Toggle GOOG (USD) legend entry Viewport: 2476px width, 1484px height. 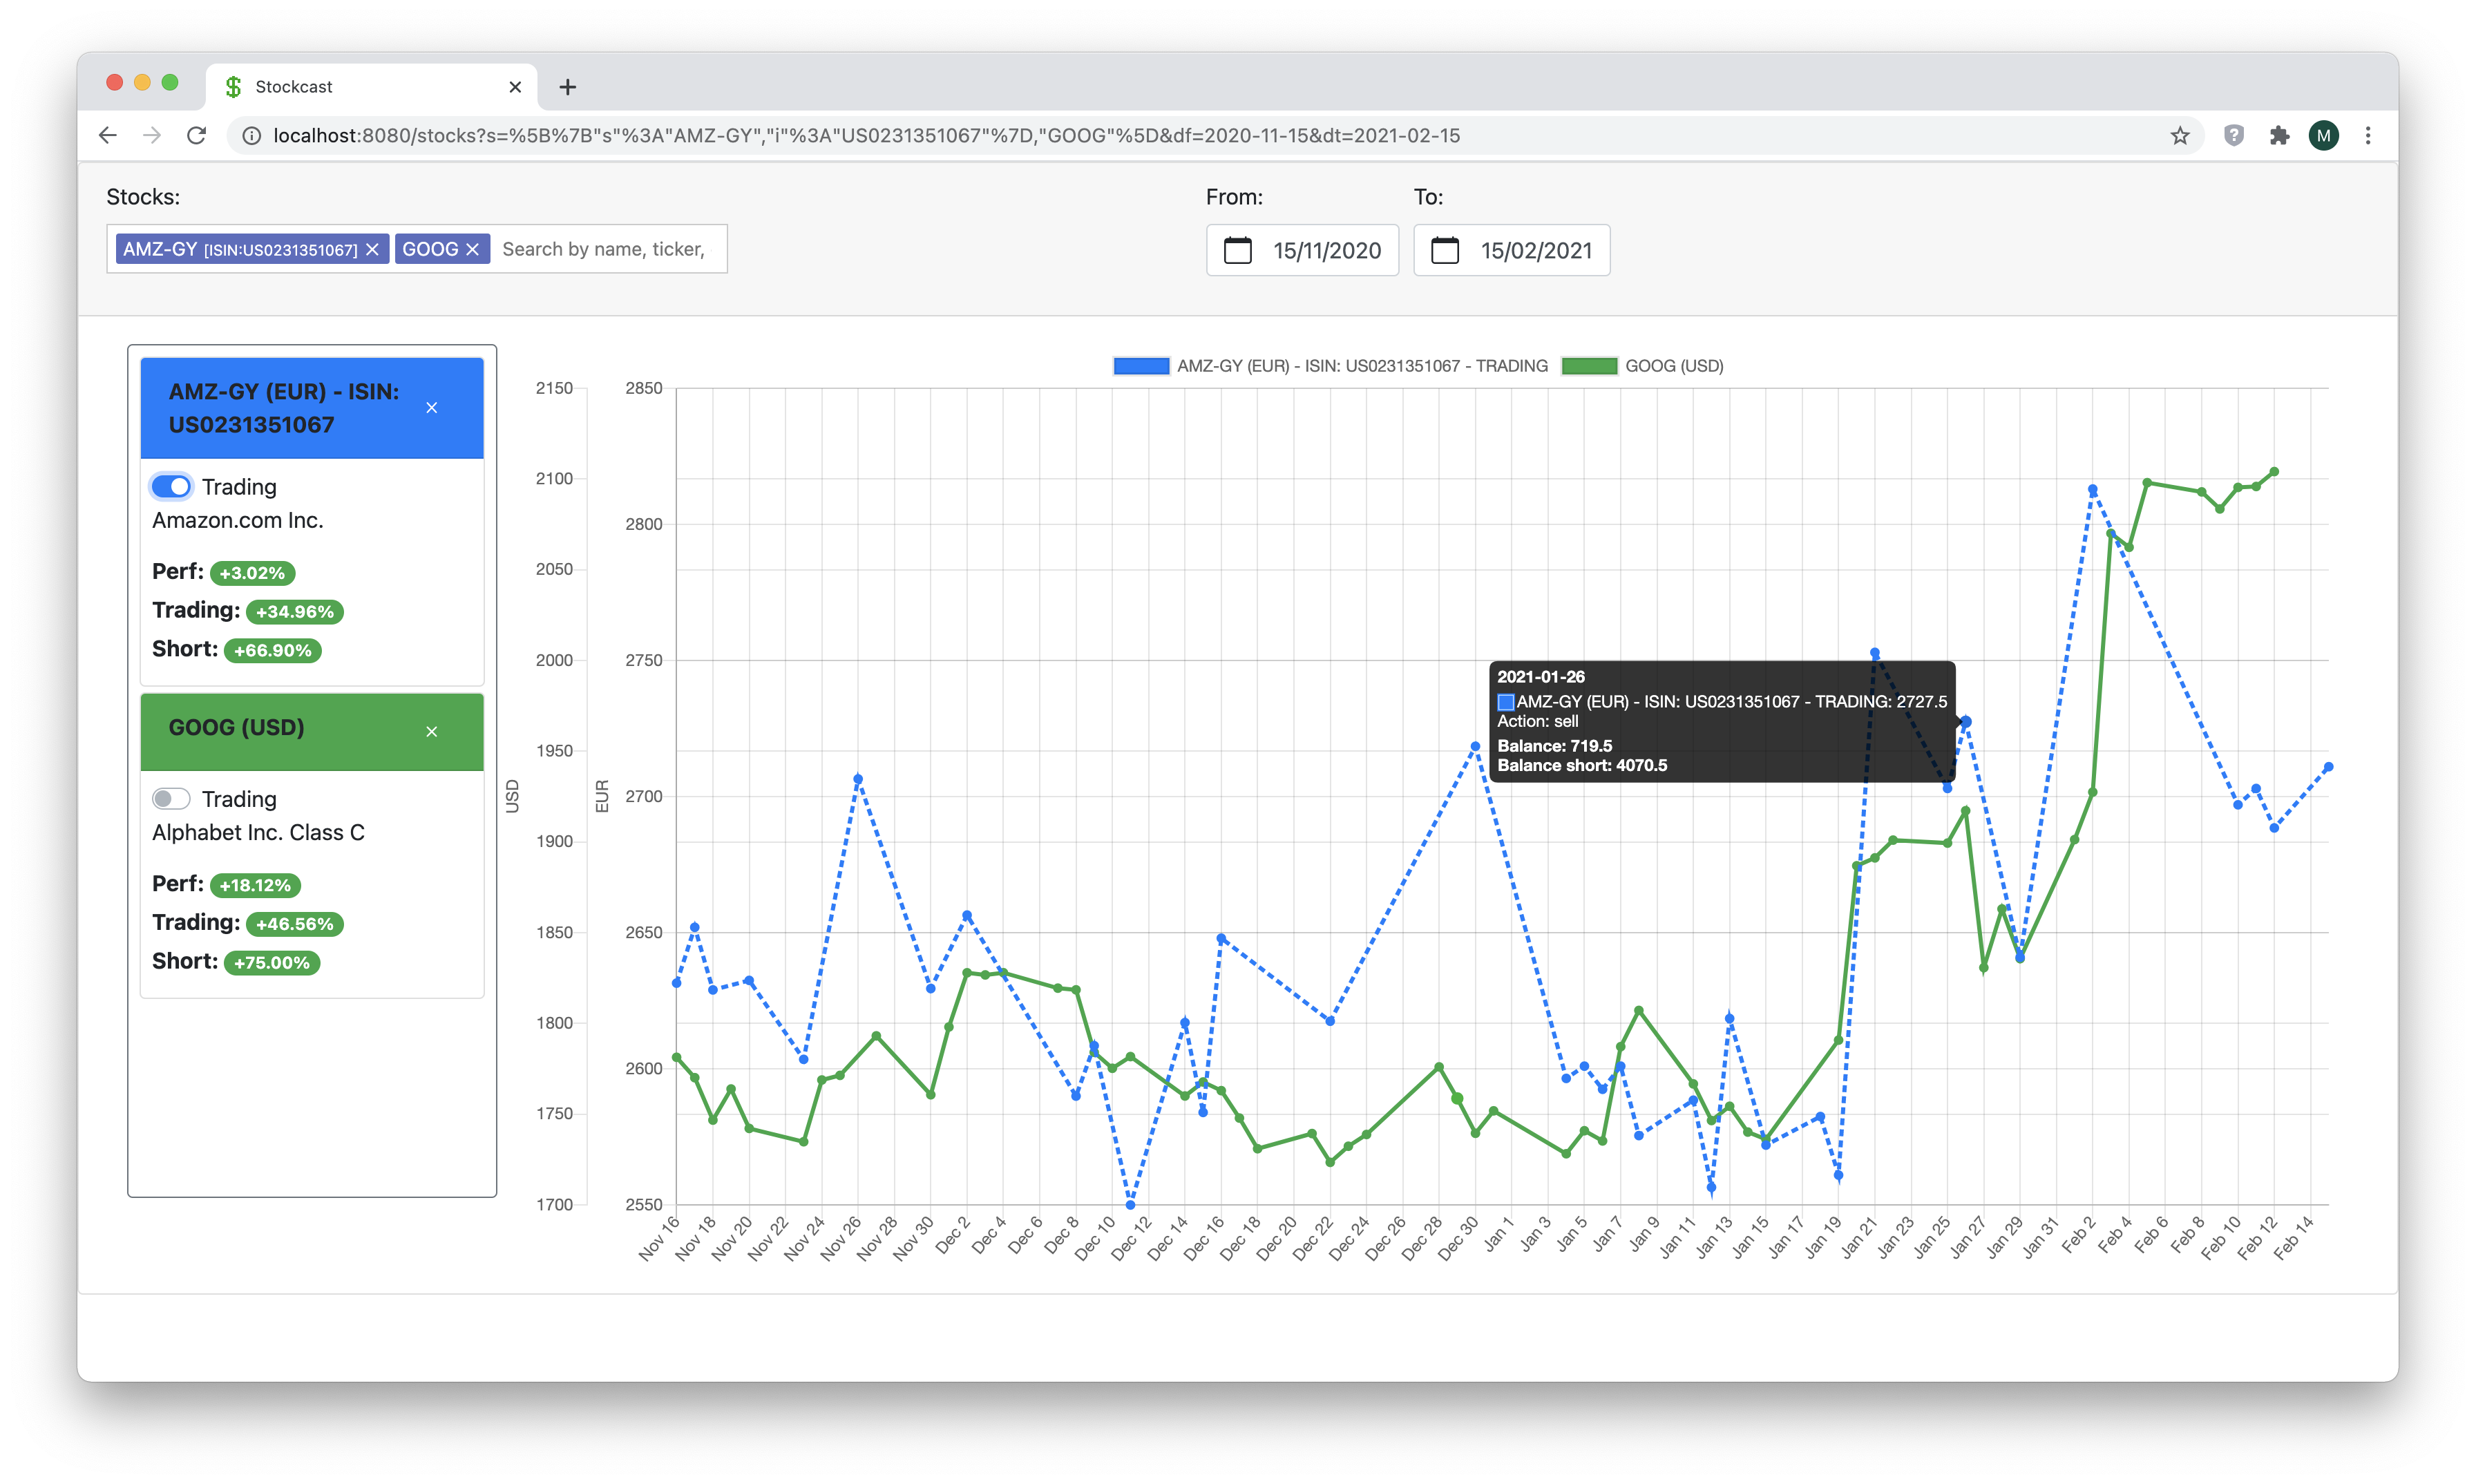pos(1673,366)
